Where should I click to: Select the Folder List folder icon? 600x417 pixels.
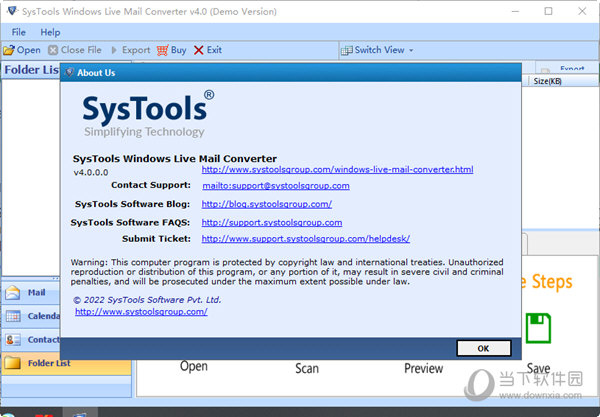point(13,363)
